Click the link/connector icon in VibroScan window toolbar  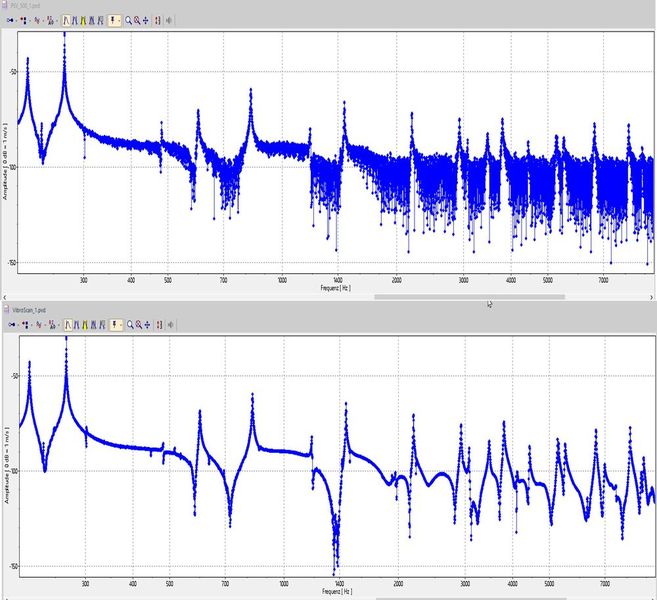point(12,325)
